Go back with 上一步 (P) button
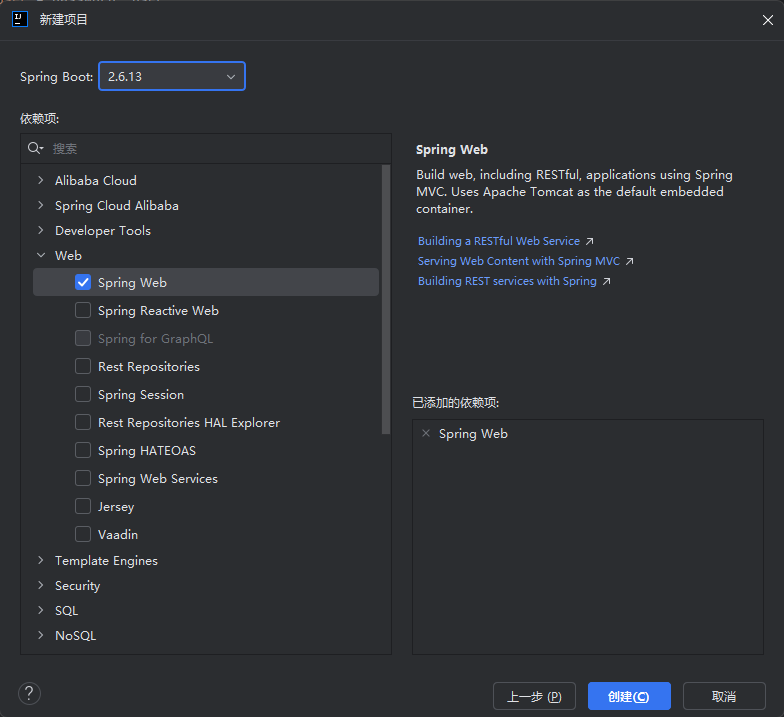Screen dimensions: 784x717 tap(534, 696)
